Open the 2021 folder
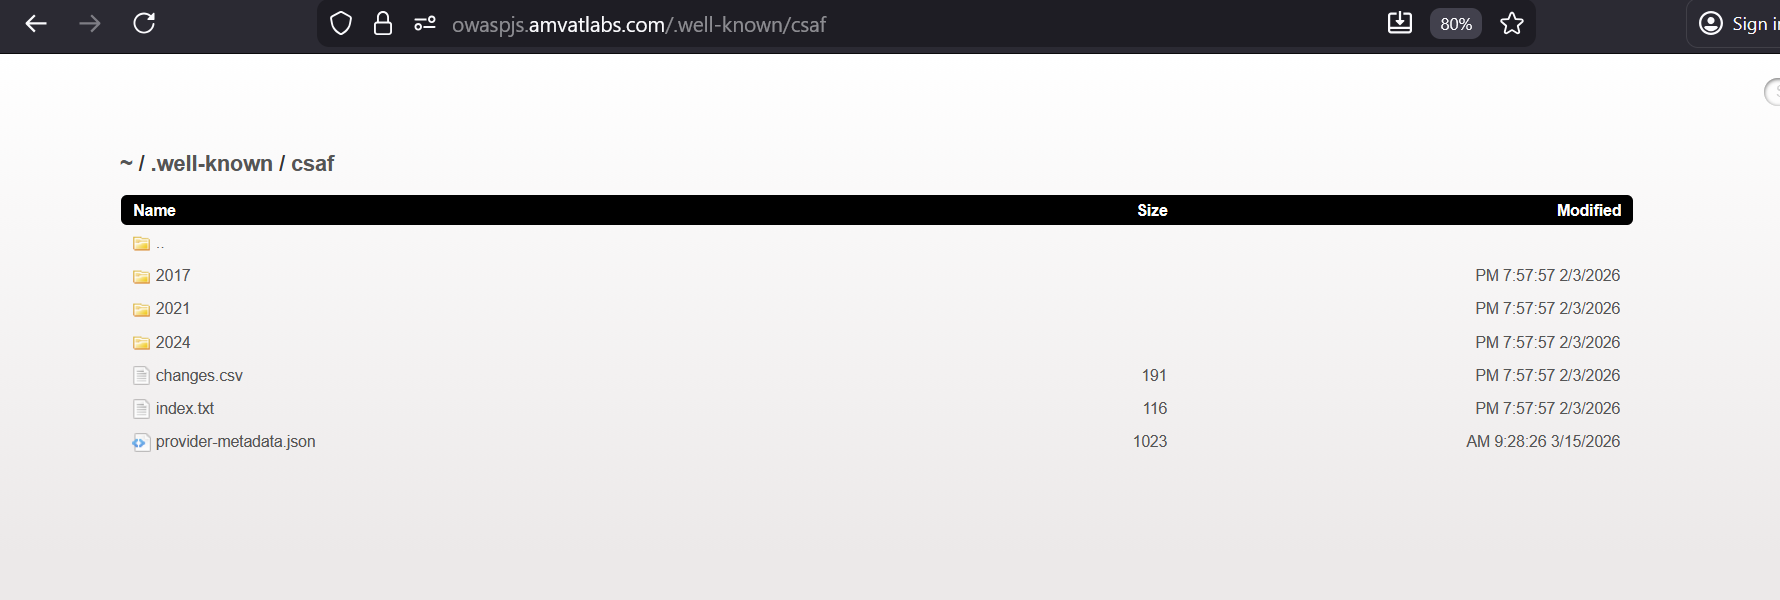Screen dimensions: 1780x600 pos(172,309)
